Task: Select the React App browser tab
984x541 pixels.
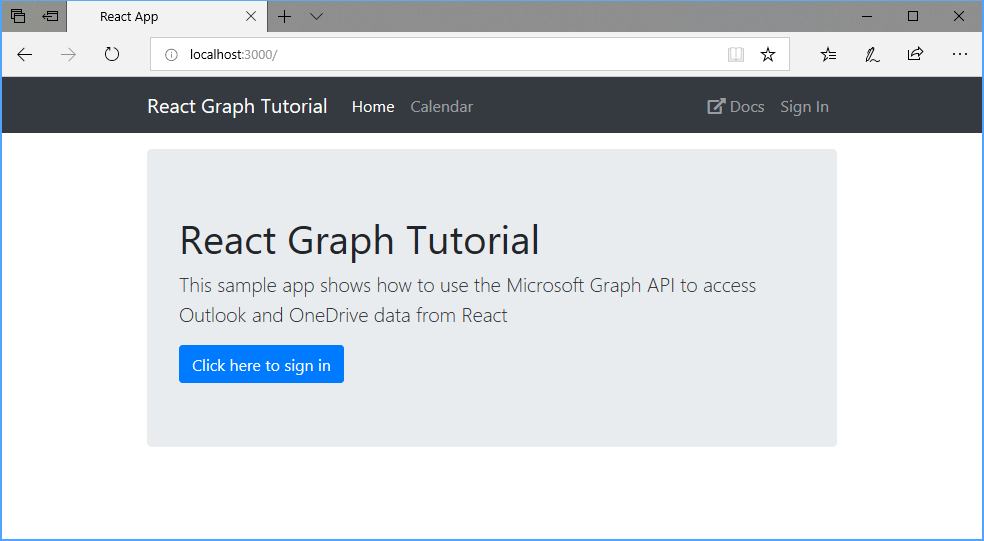Action: [167, 16]
